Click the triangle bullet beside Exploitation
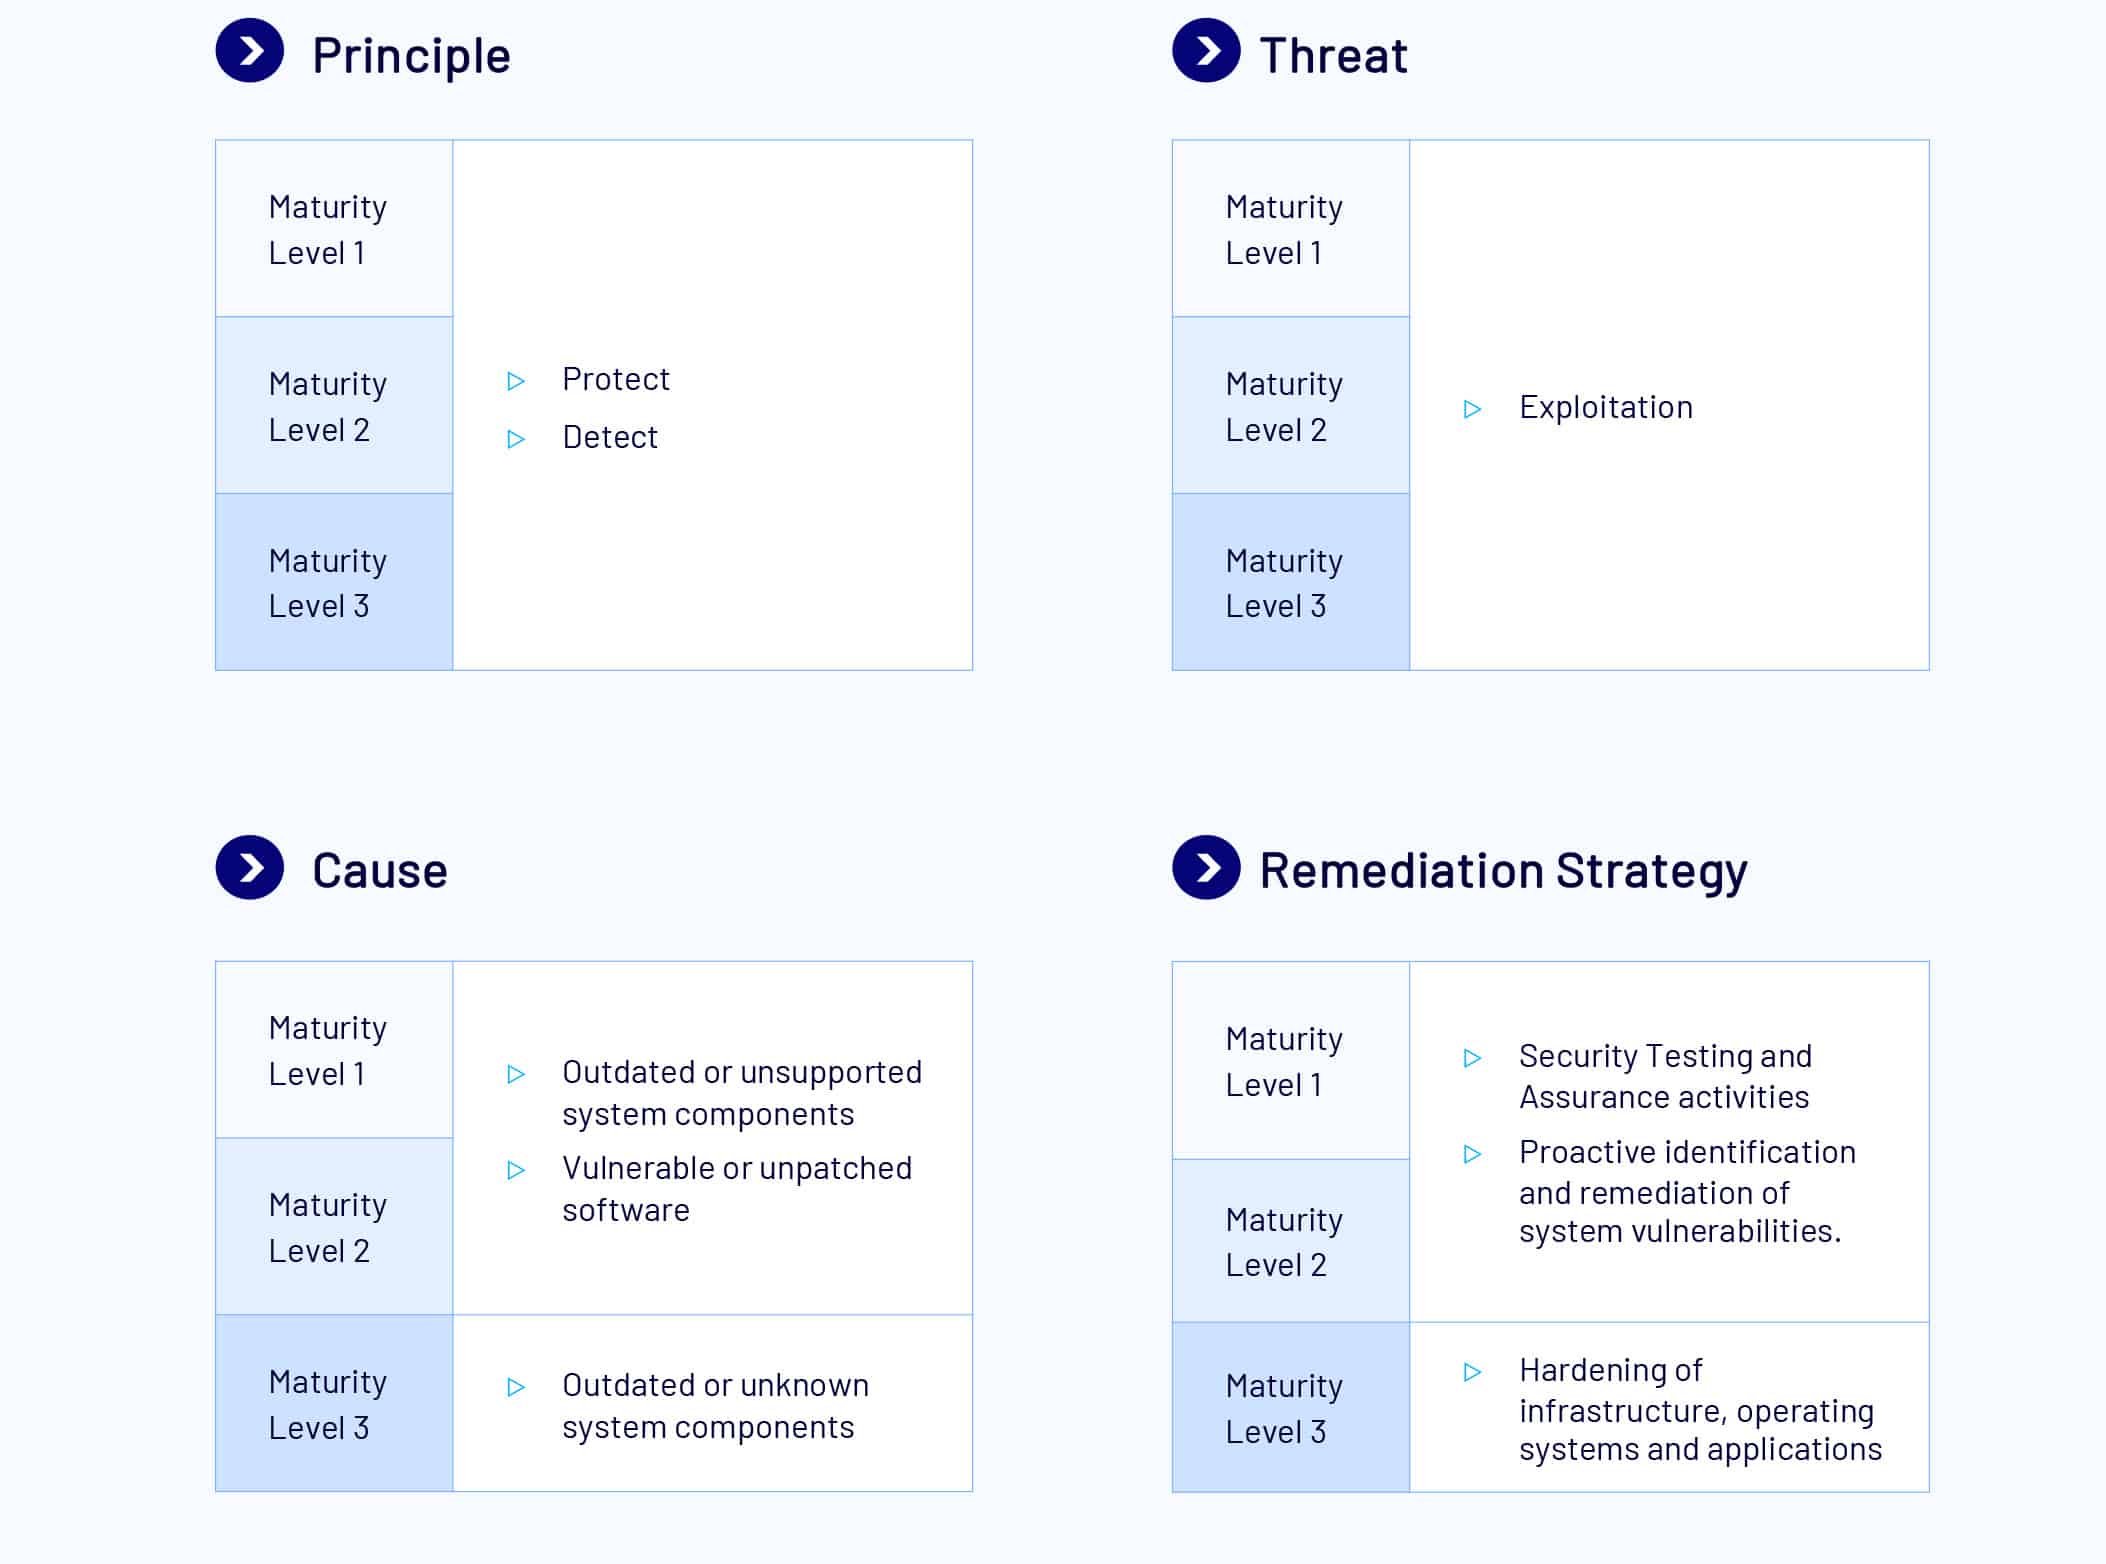The image size is (2106, 1564). point(1472,409)
